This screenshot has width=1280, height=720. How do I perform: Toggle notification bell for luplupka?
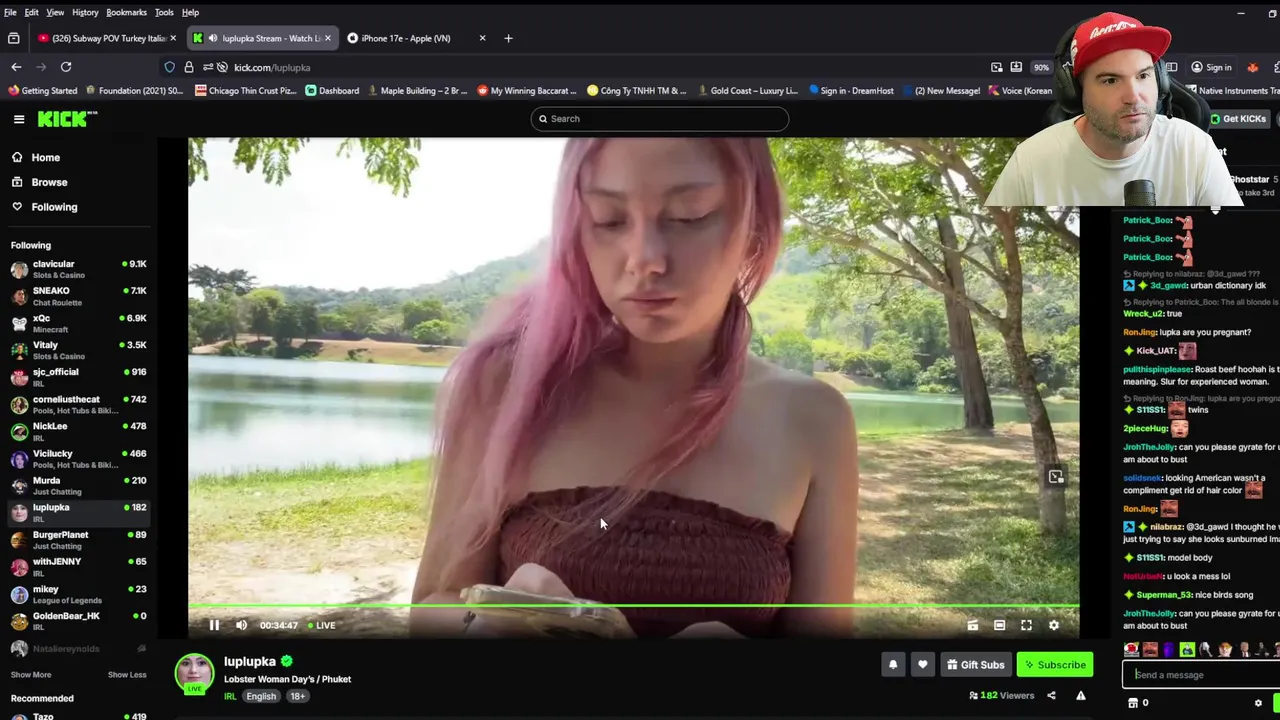[x=893, y=664]
